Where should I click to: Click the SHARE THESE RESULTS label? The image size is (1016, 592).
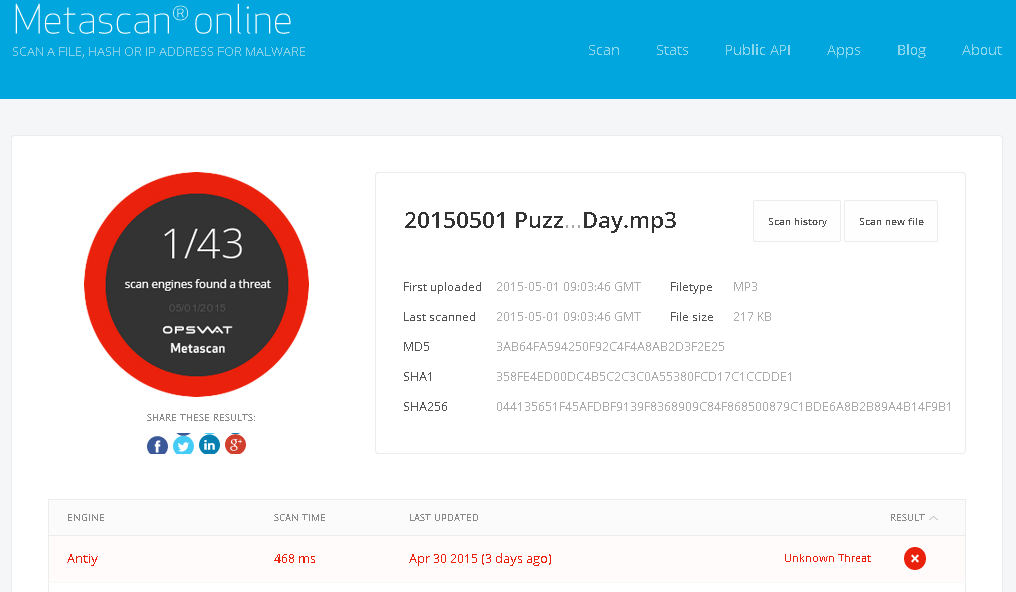(x=201, y=418)
